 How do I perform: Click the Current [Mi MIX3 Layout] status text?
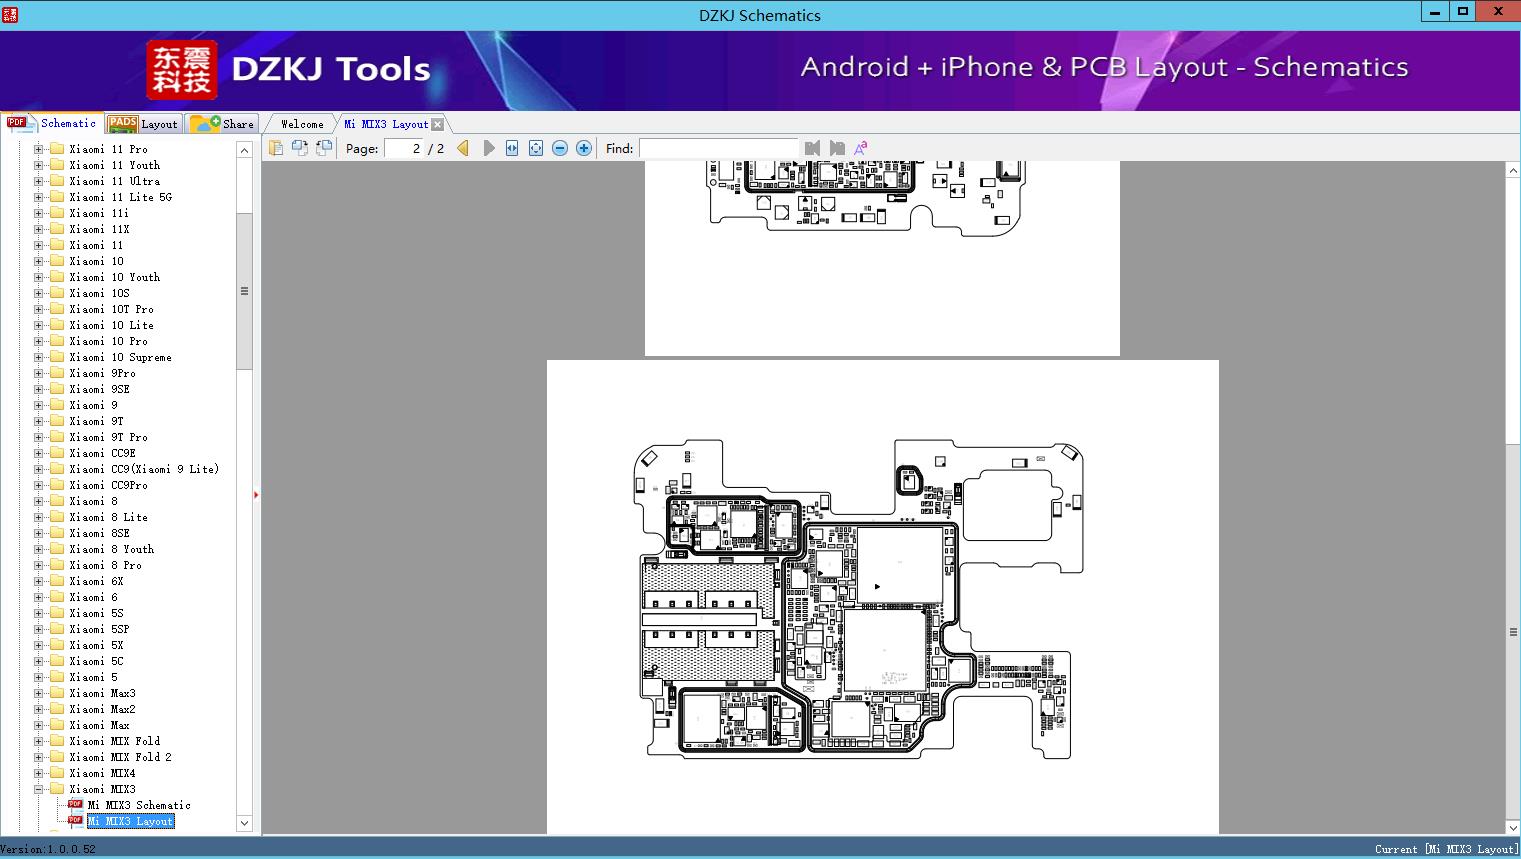[x=1446, y=849]
